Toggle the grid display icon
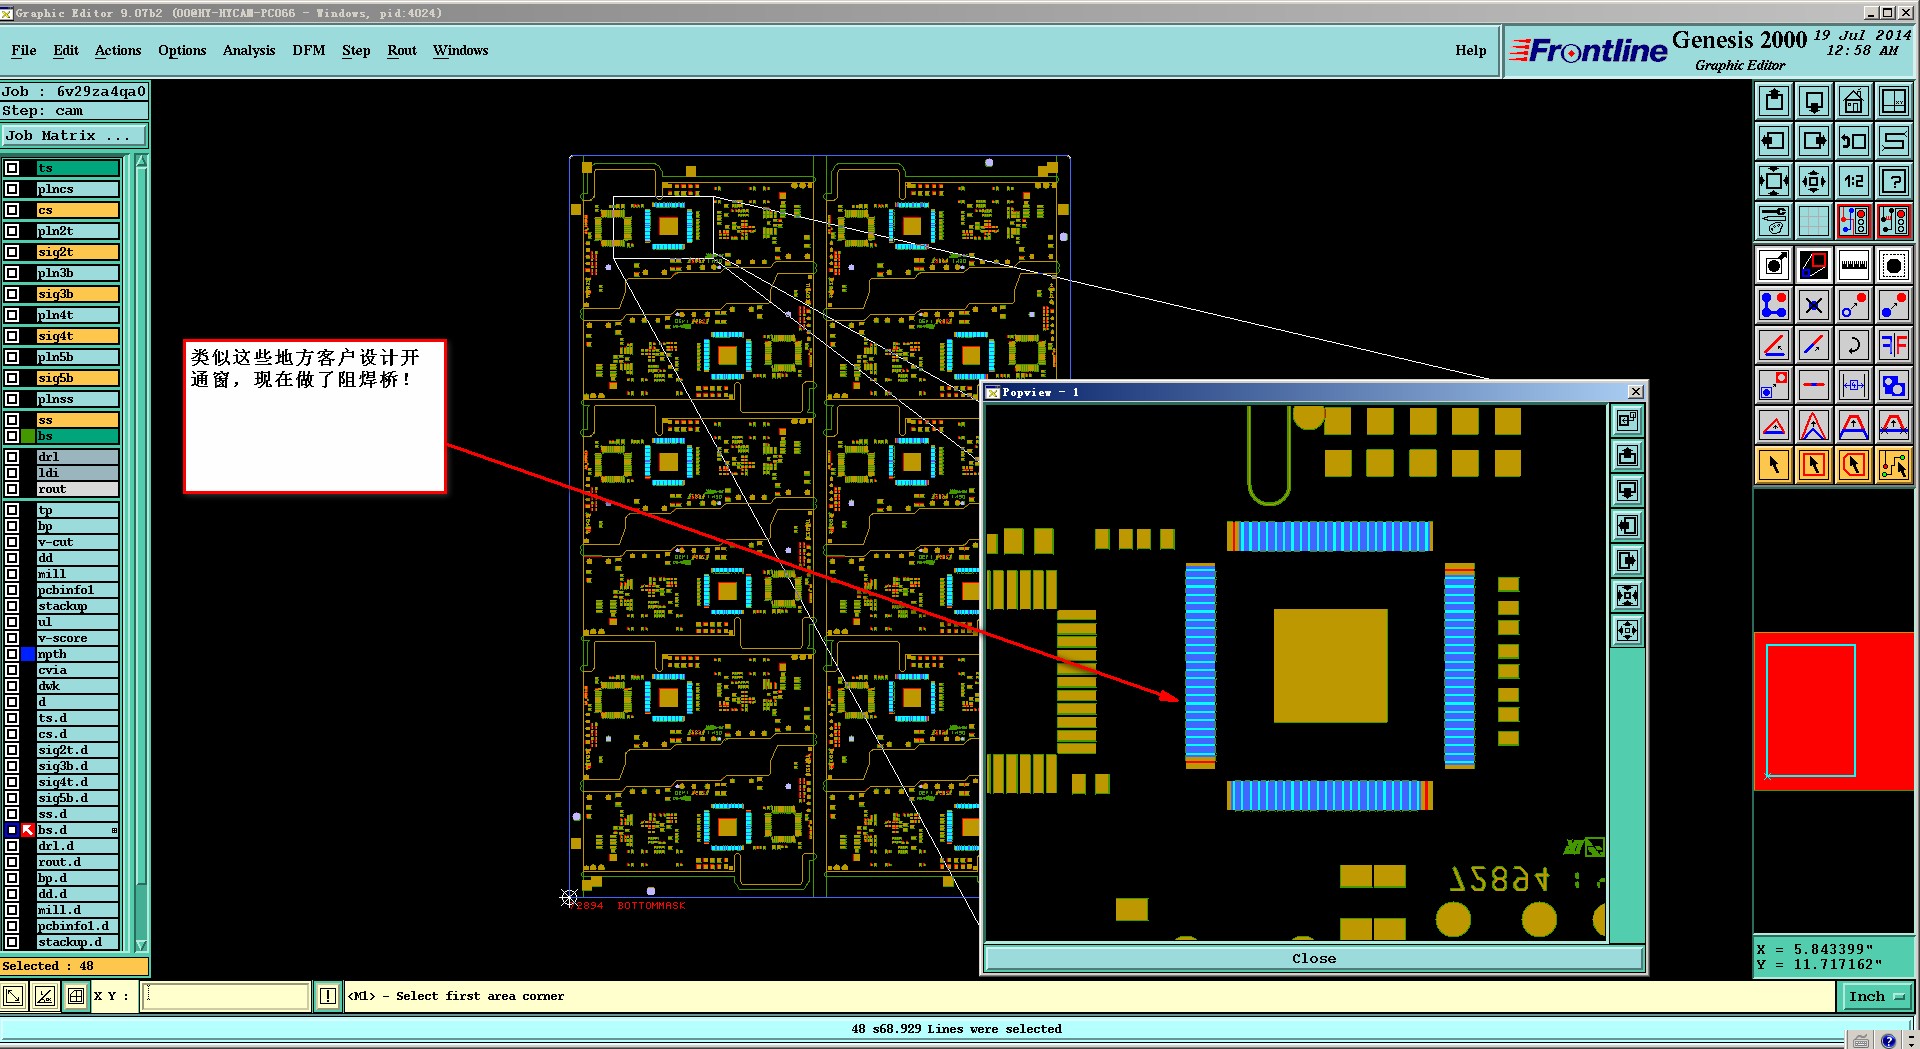Viewport: 1920px width, 1049px height. pos(1814,221)
